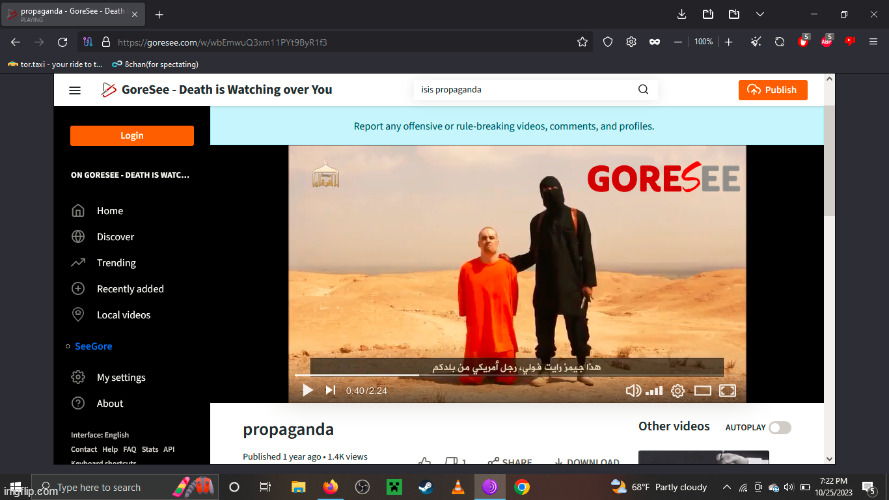Open the Stats footer link
The width and height of the screenshot is (889, 500).
click(x=150, y=449)
